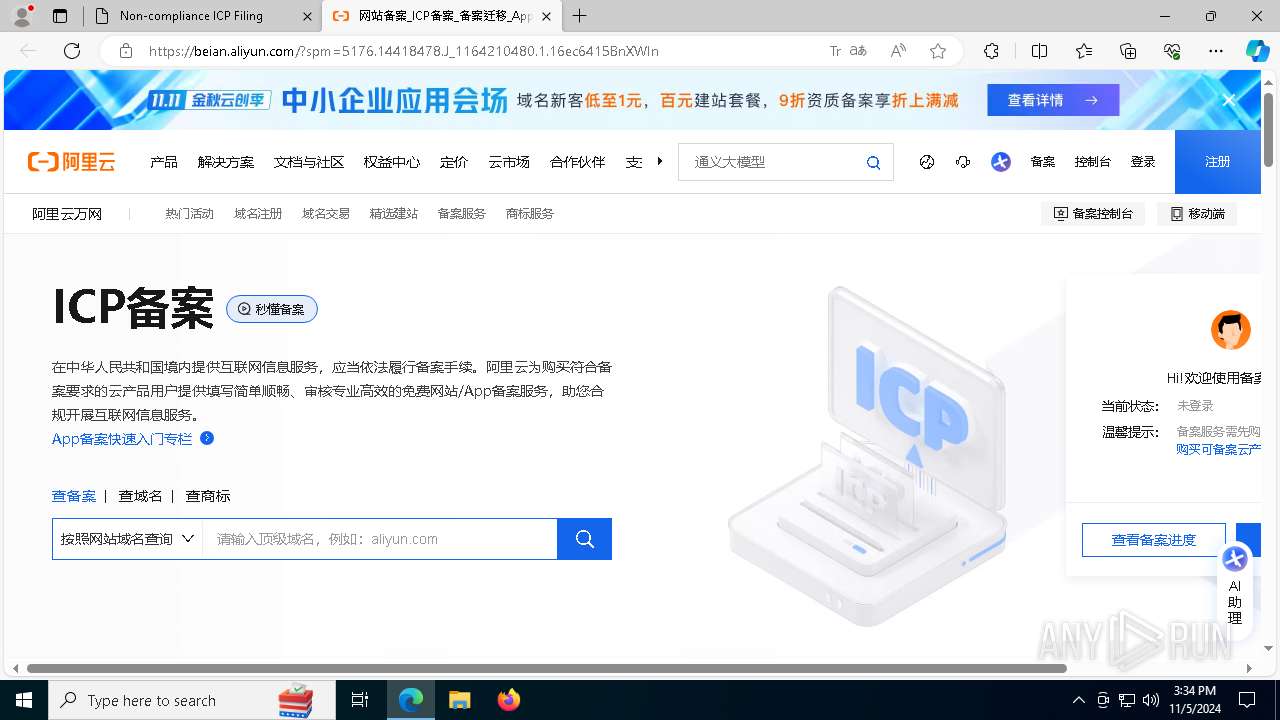Click the help circle icon beside App备案快速入门专栏
The height and width of the screenshot is (720, 1280).
point(207,438)
